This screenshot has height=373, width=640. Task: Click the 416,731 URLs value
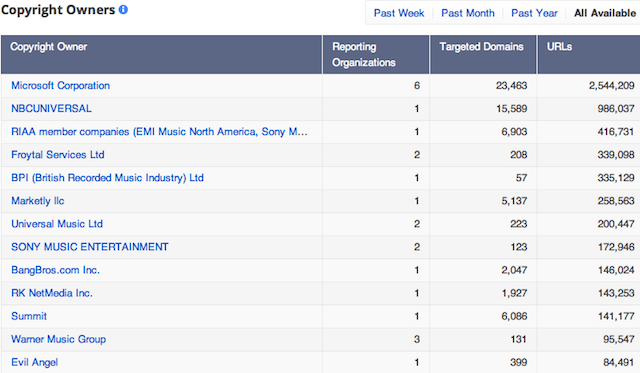click(x=616, y=132)
